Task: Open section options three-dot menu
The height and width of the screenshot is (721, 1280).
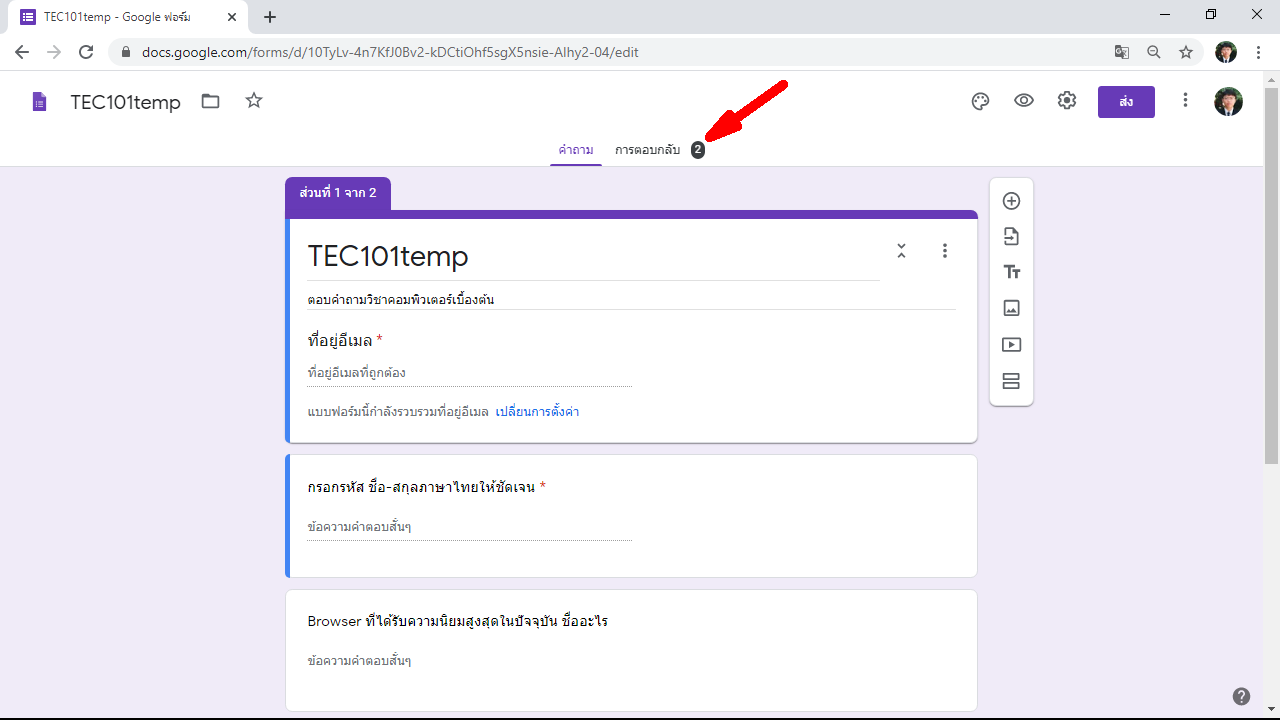Action: 945,251
